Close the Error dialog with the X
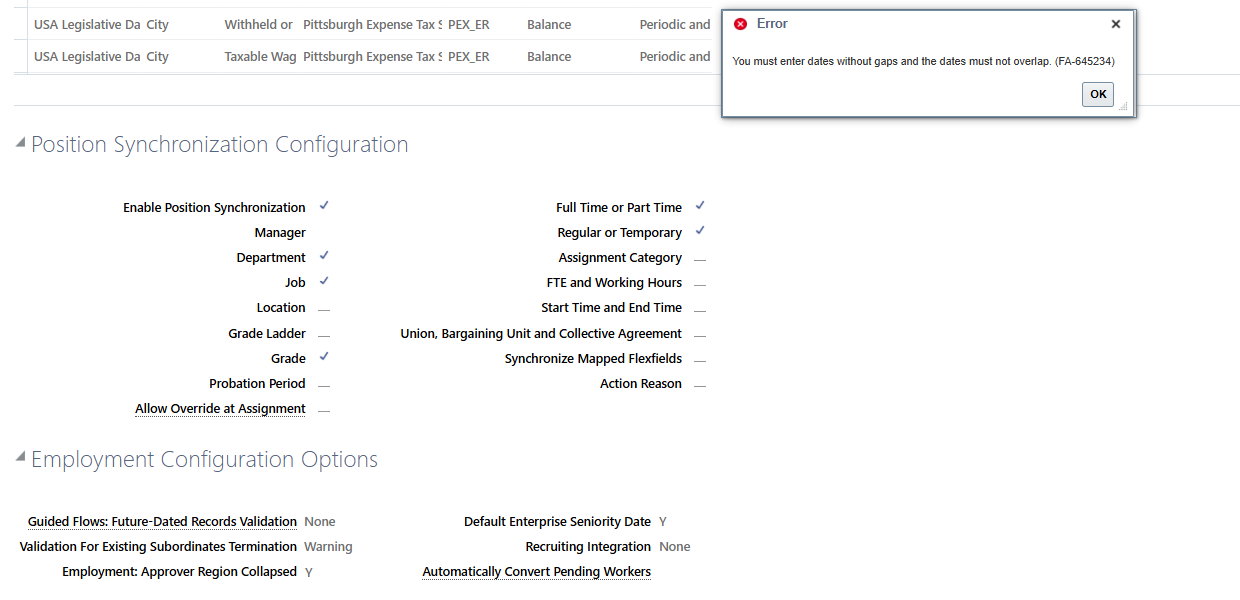 coord(1116,23)
